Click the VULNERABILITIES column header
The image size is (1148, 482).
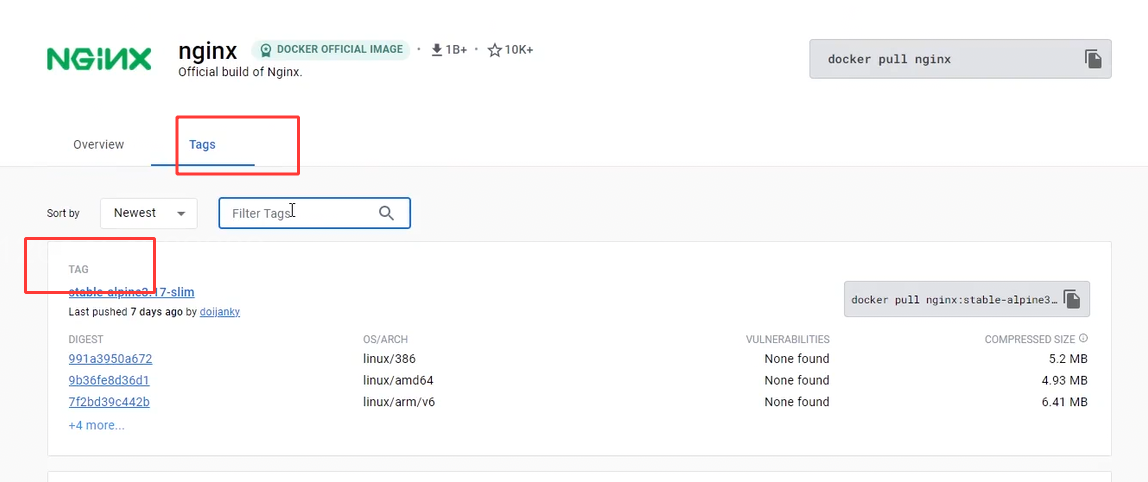pyautogui.click(x=788, y=339)
